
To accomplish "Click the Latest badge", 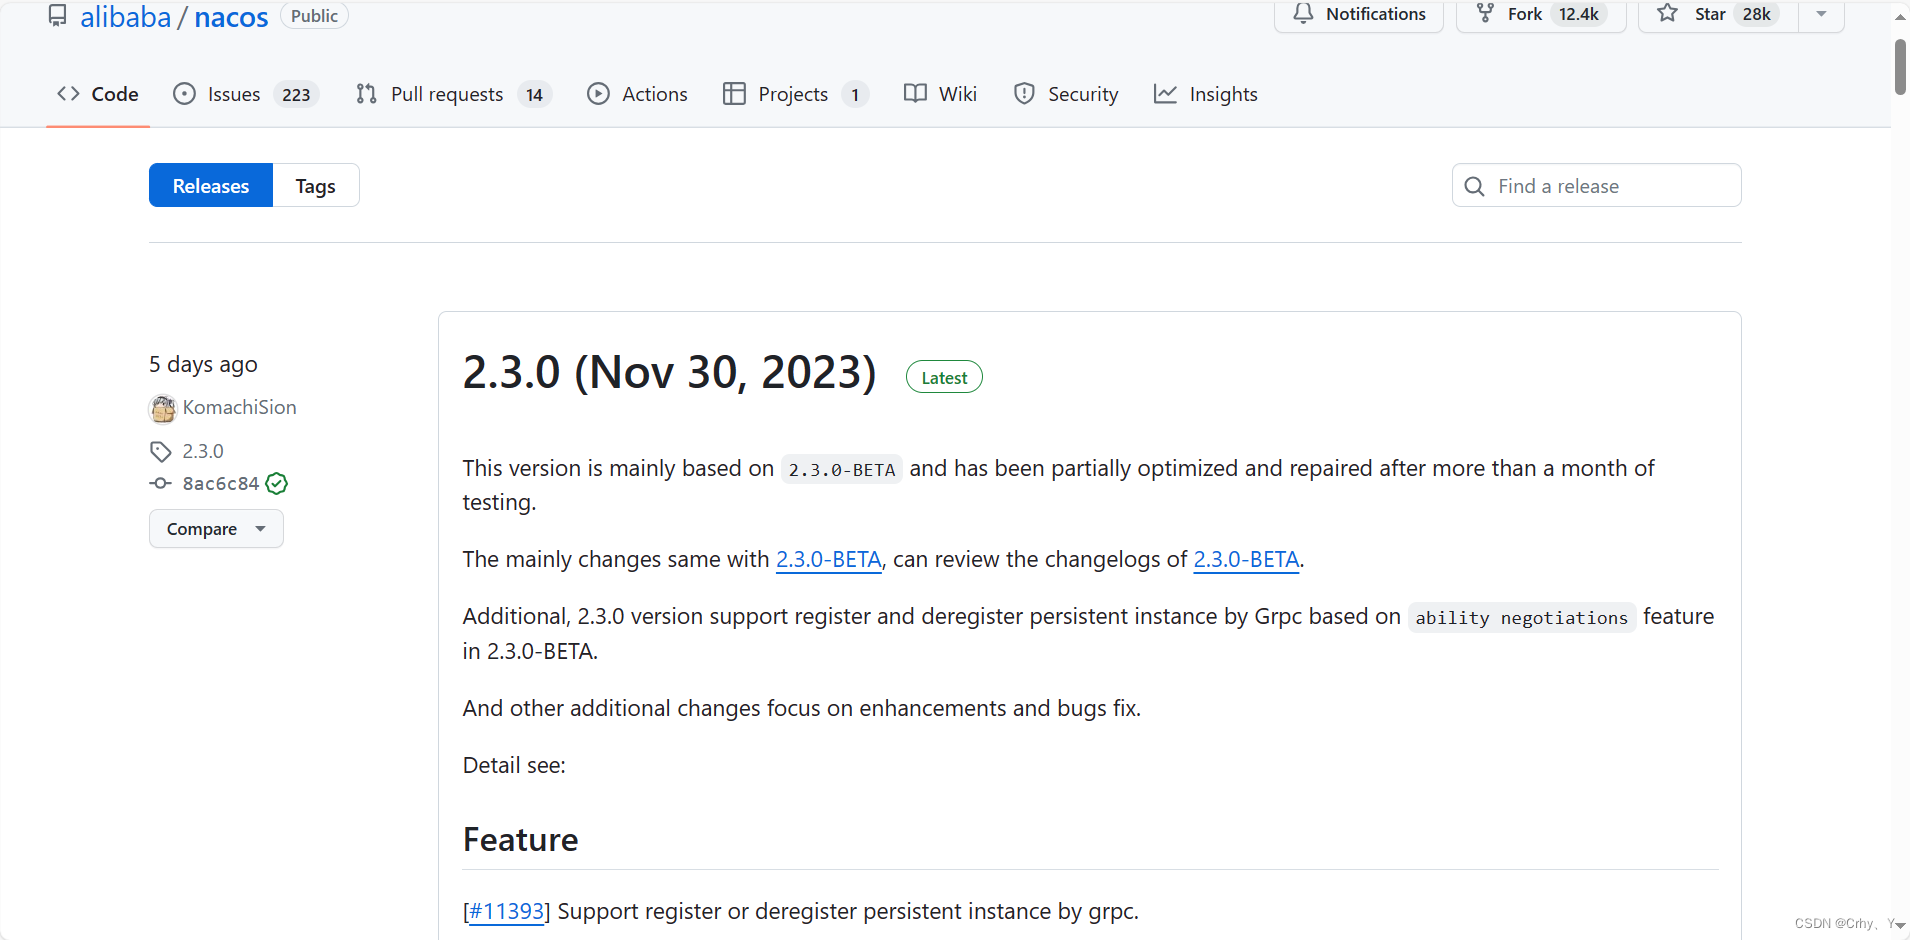I will click(944, 377).
